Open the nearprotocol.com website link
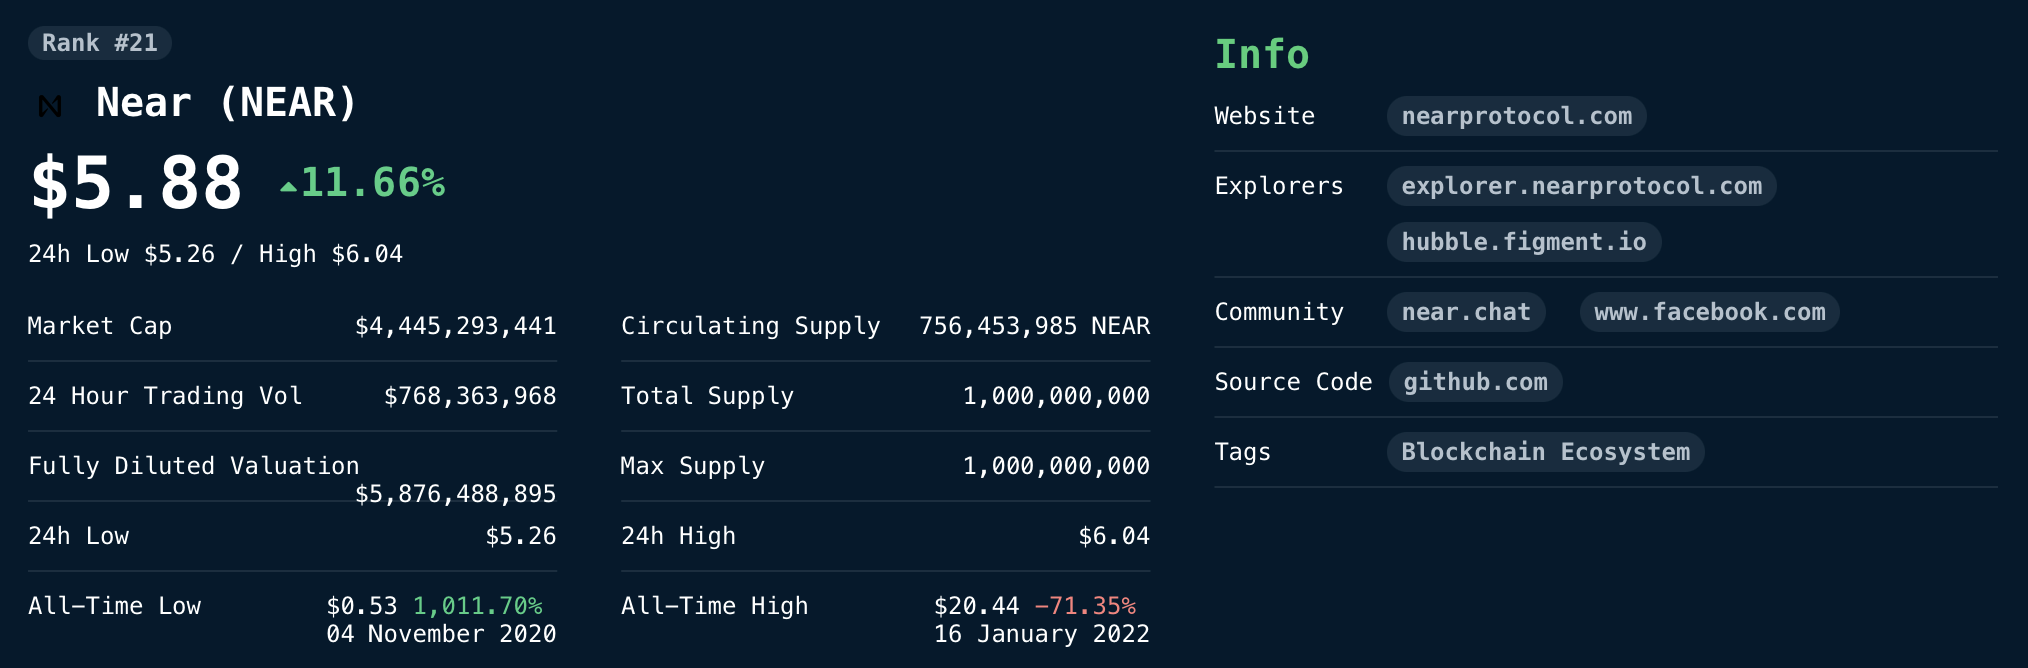The height and width of the screenshot is (668, 2028). pos(1516,116)
